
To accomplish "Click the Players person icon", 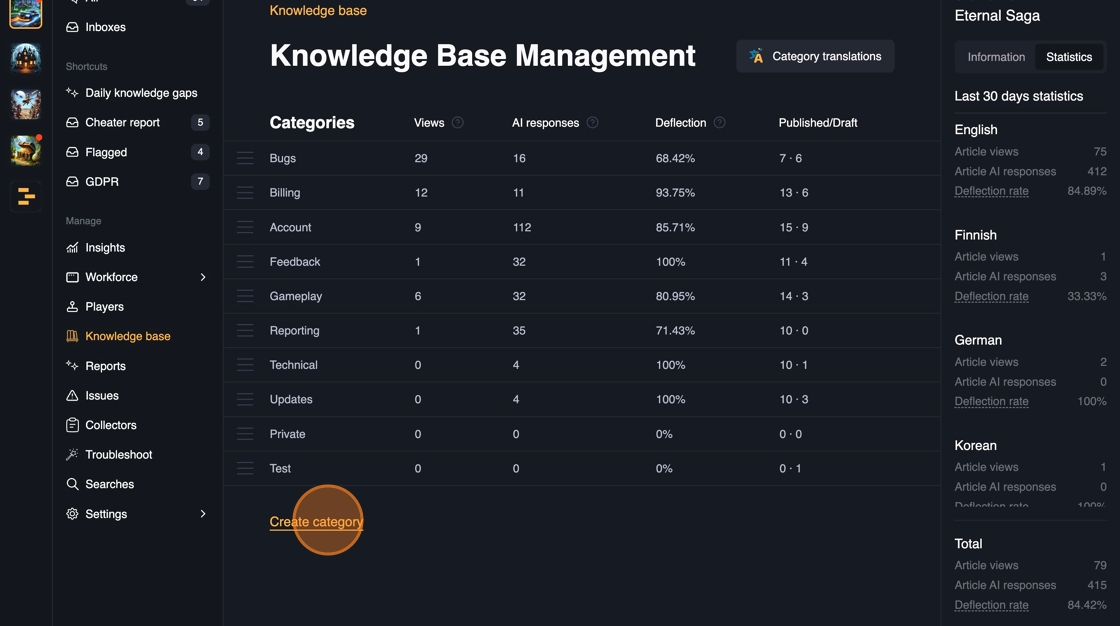I will tap(72, 307).
